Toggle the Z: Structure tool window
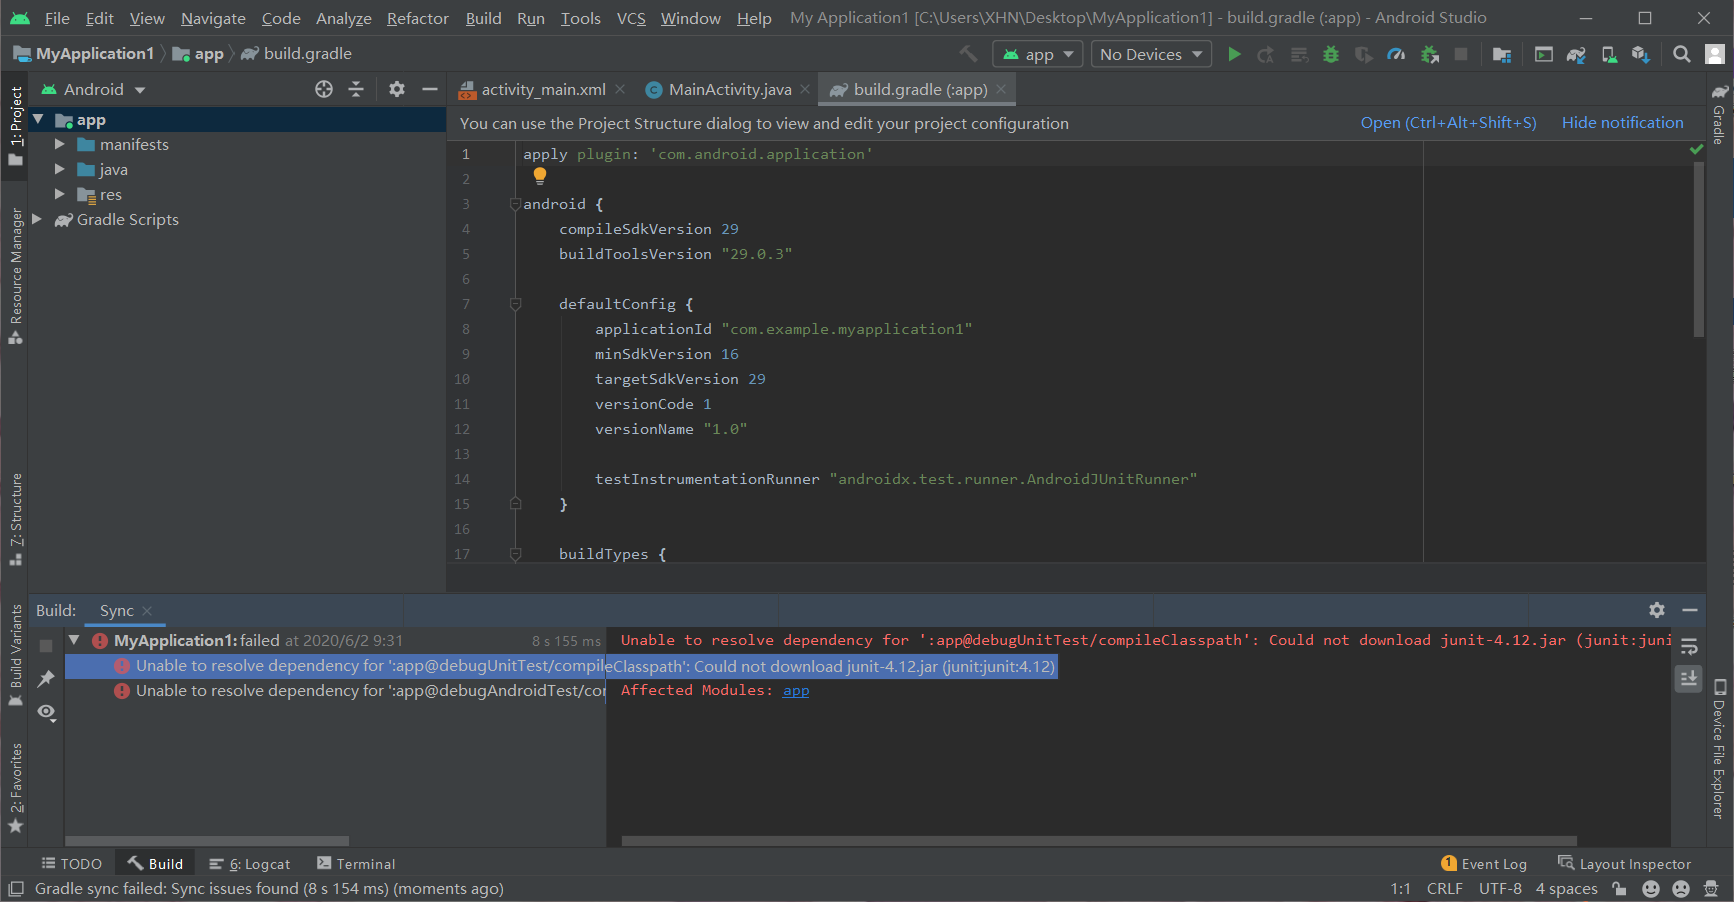The width and height of the screenshot is (1734, 902). pos(16,519)
